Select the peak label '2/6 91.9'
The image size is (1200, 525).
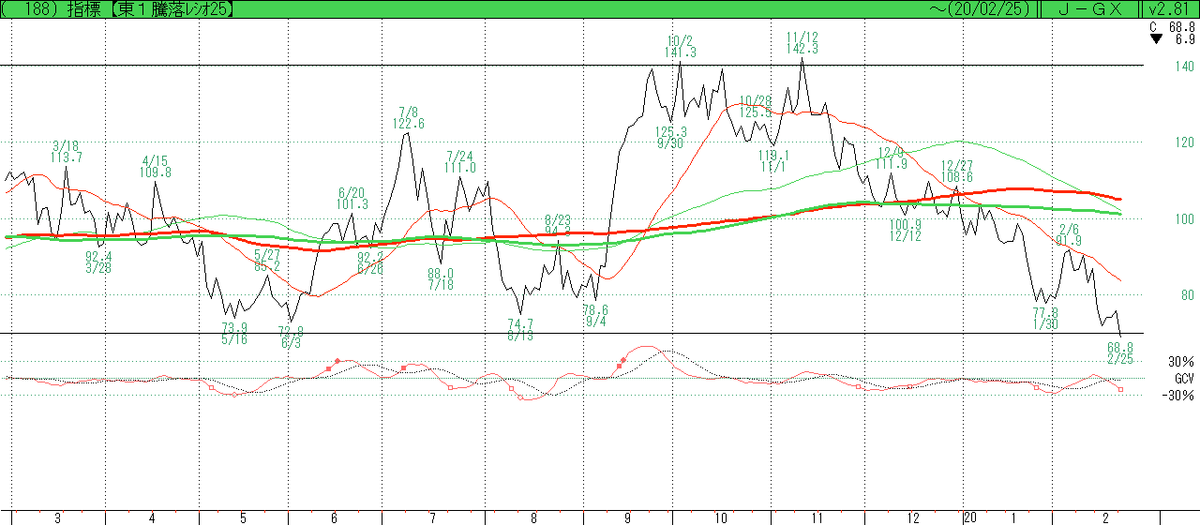pos(1068,234)
